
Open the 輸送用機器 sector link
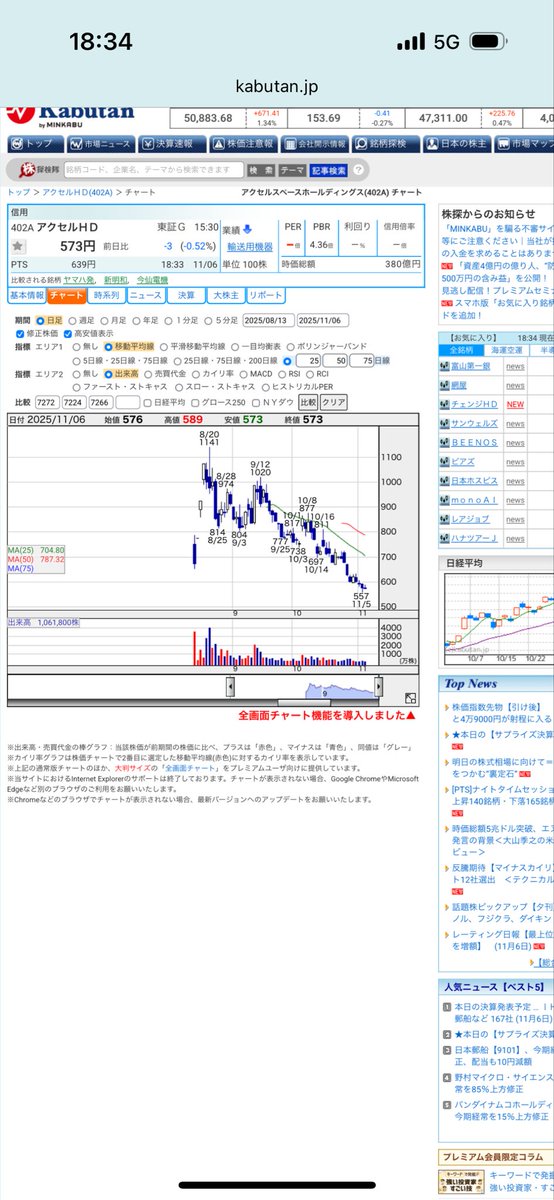pos(249,246)
